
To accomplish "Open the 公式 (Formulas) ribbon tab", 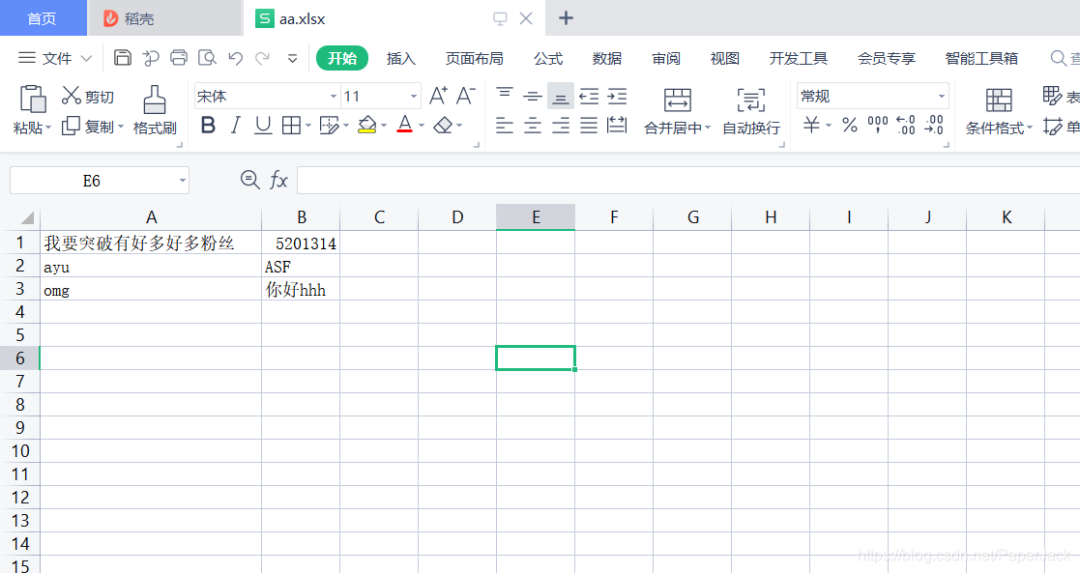I will [x=548, y=59].
